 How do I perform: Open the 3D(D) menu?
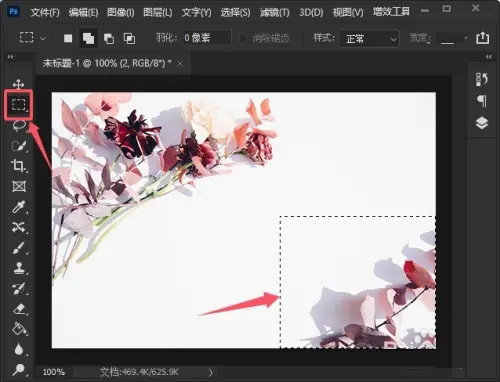[311, 13]
